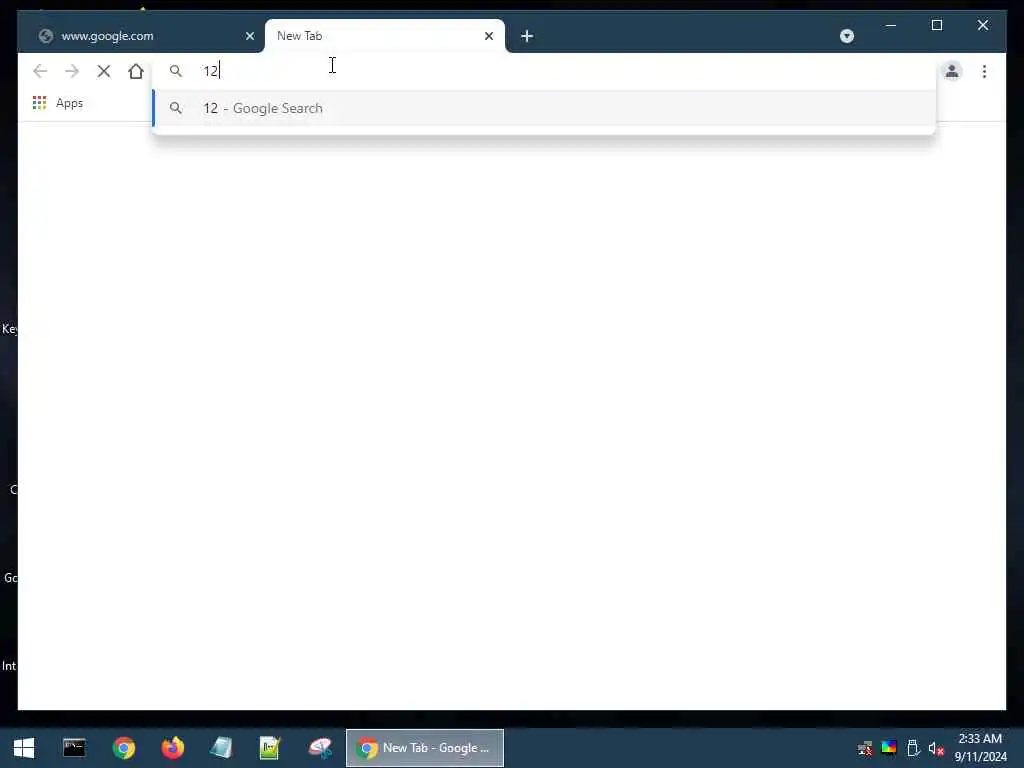The image size is (1024, 768).
Task: Click the USB device tray icon
Action: click(x=913, y=748)
